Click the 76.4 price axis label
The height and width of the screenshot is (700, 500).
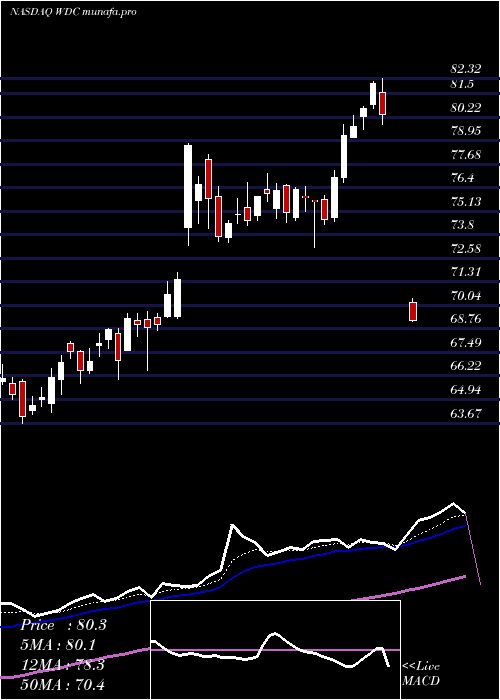click(462, 178)
